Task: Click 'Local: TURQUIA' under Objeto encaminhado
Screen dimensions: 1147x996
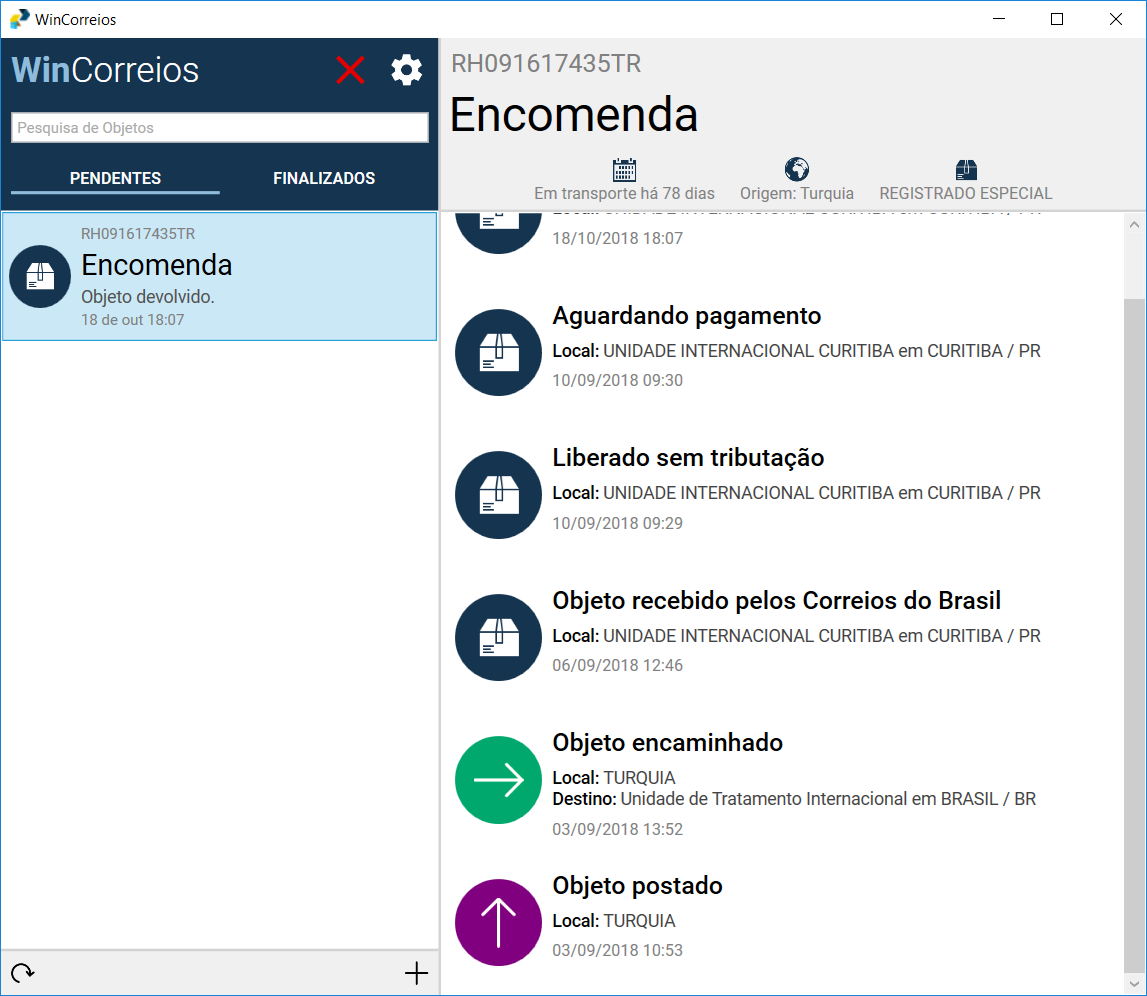Action: pyautogui.click(x=614, y=778)
